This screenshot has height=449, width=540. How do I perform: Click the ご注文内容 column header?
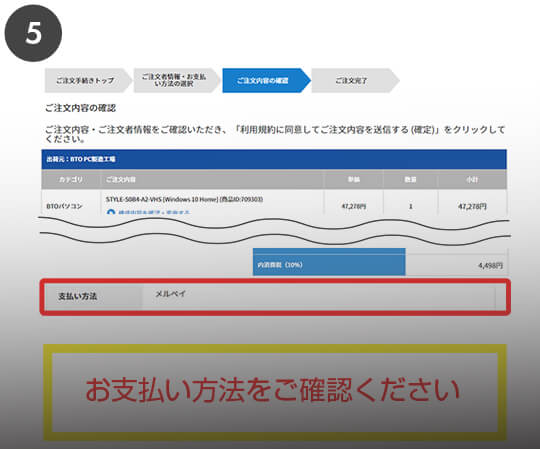212,179
